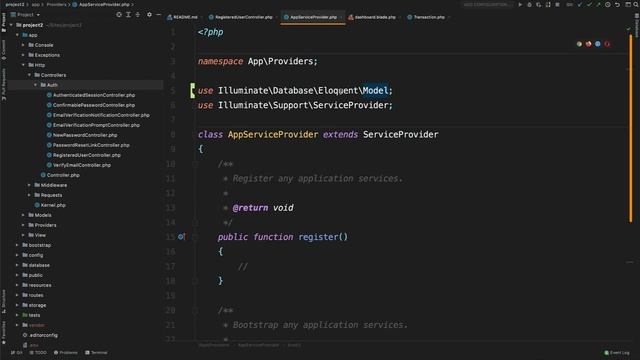Fold the register() function at line 15

195,237
